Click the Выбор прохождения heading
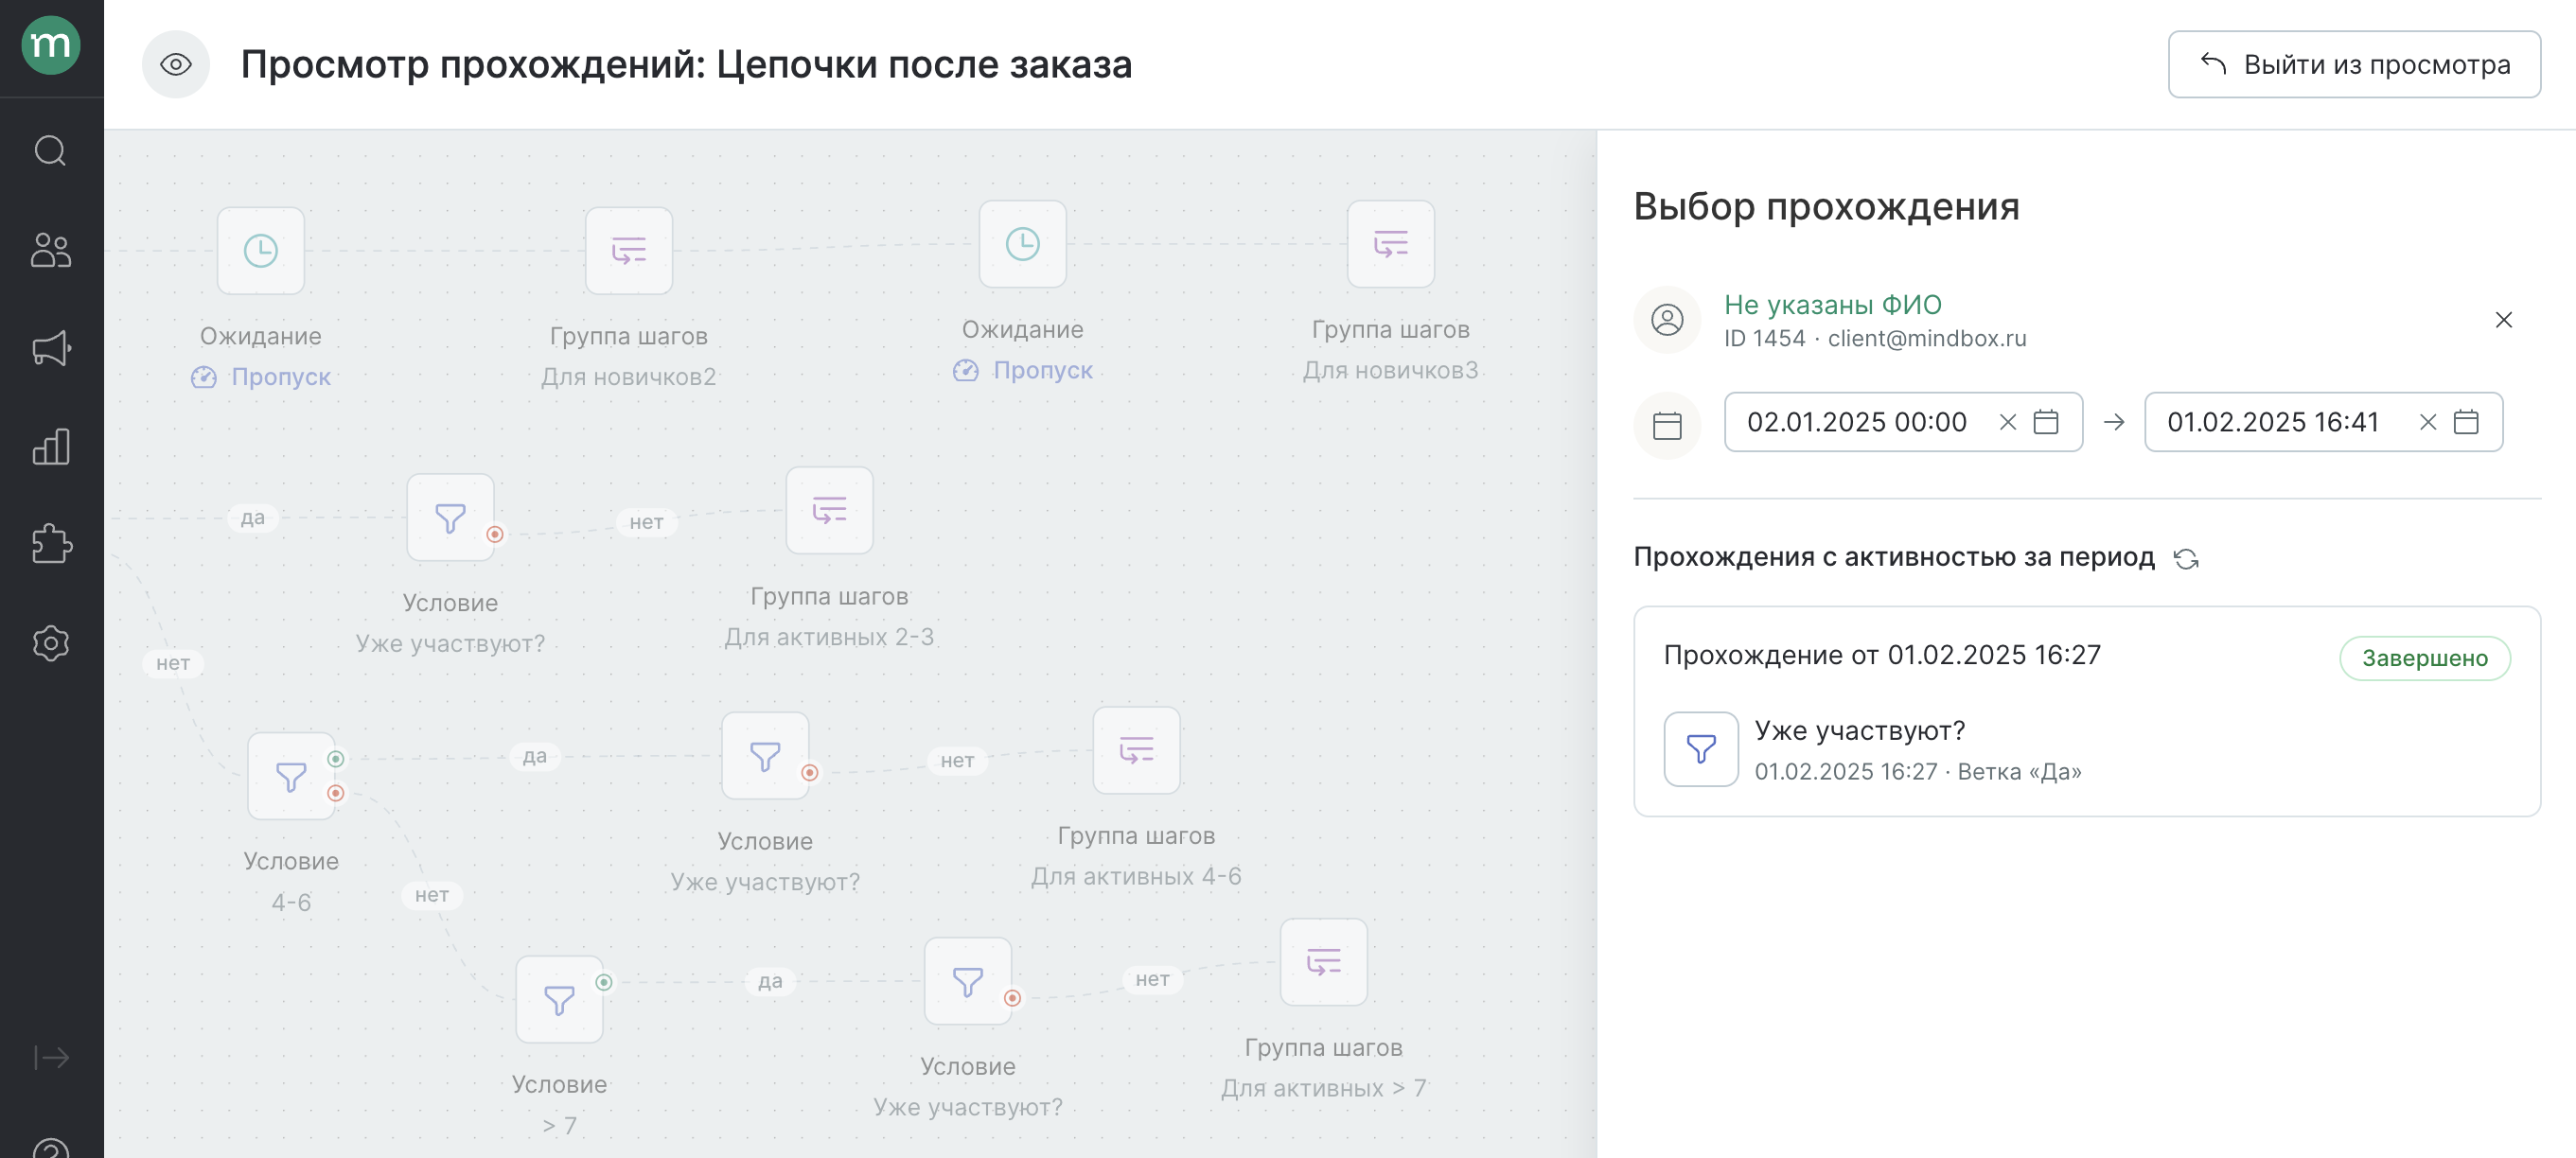Image resolution: width=2576 pixels, height=1158 pixels. [1826, 206]
